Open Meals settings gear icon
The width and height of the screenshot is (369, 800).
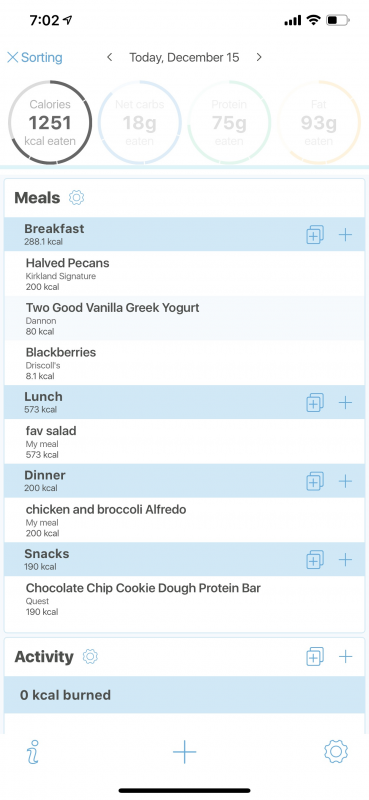click(x=77, y=197)
